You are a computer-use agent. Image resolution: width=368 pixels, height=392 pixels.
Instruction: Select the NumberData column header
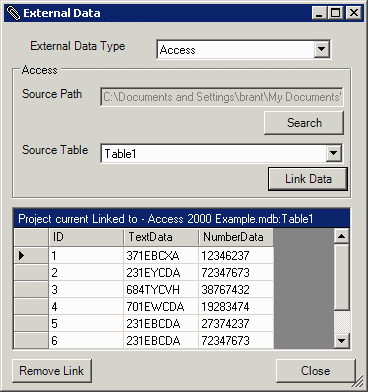tap(236, 237)
